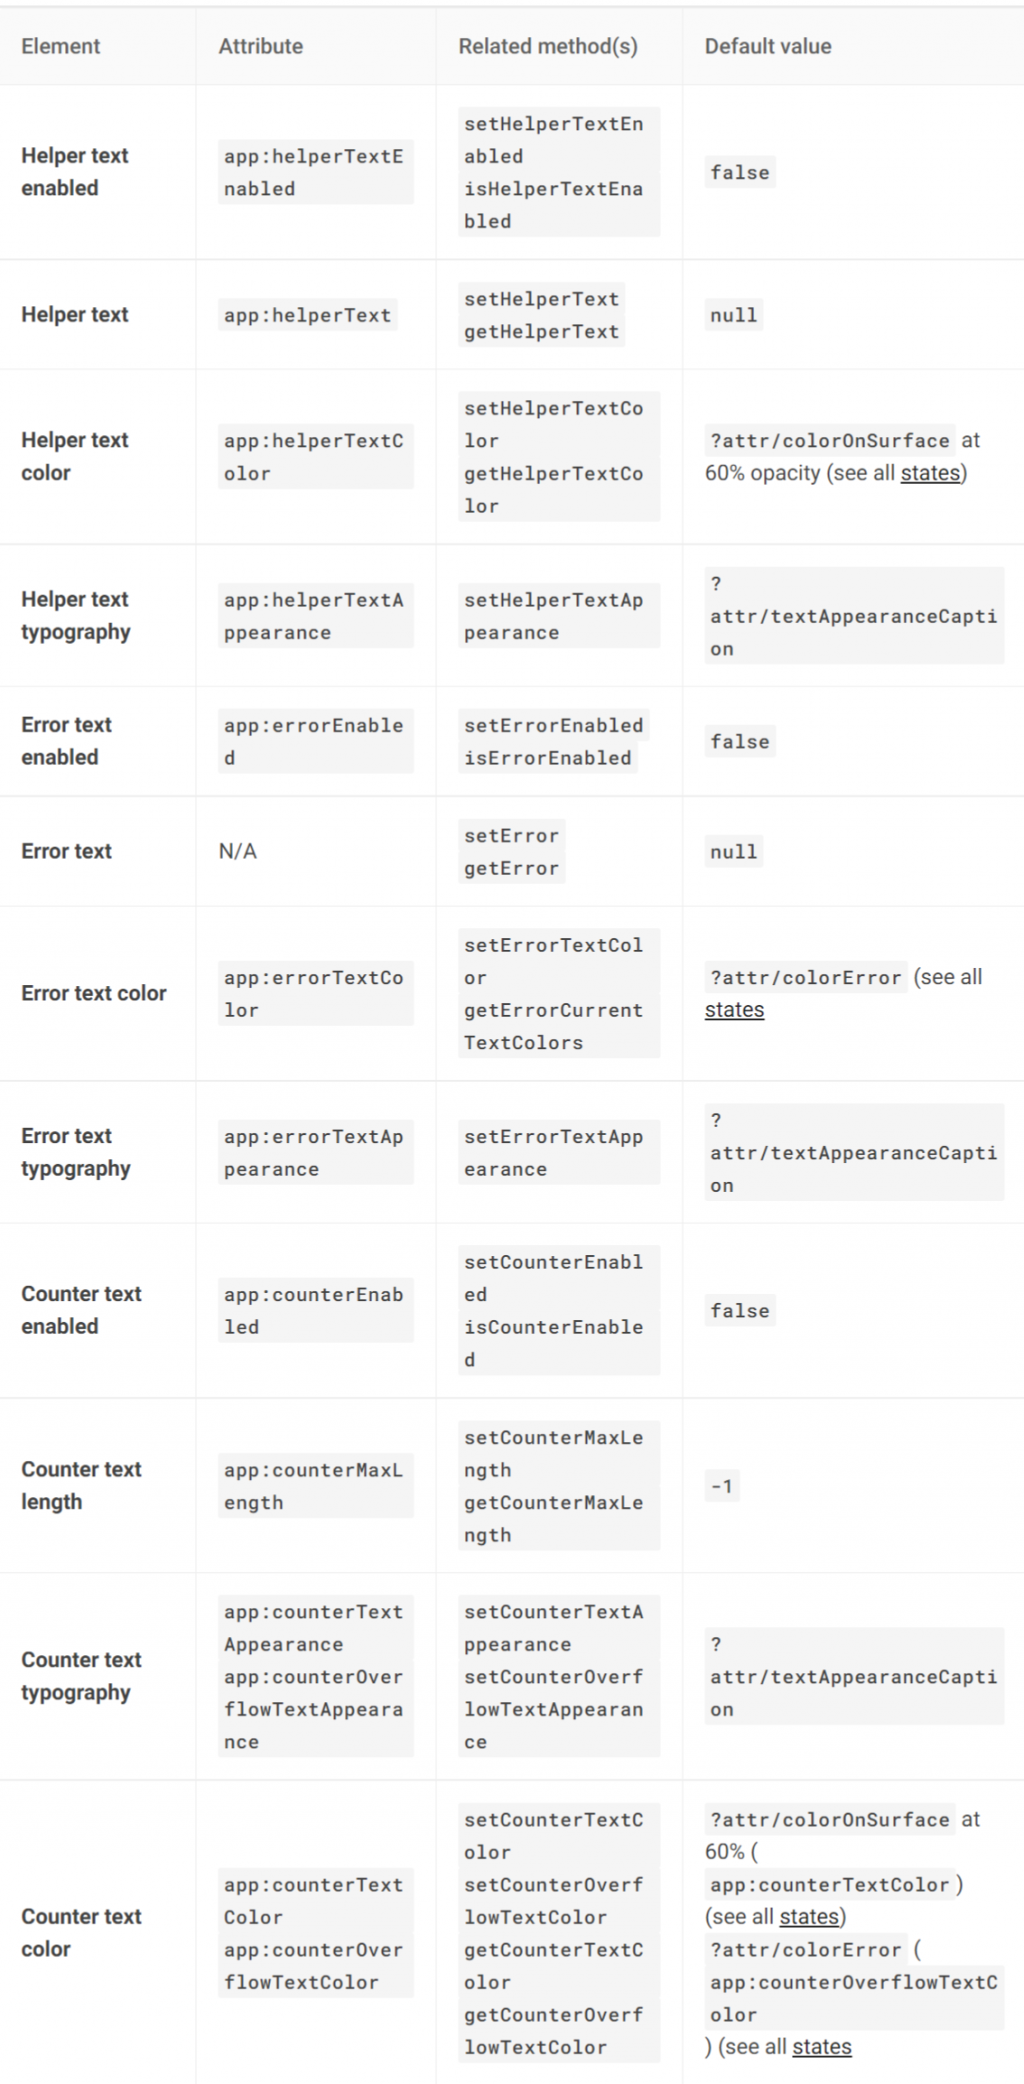Open the last states link in Counter text color row
Screen dimensions: 1024x2084
point(822,2047)
